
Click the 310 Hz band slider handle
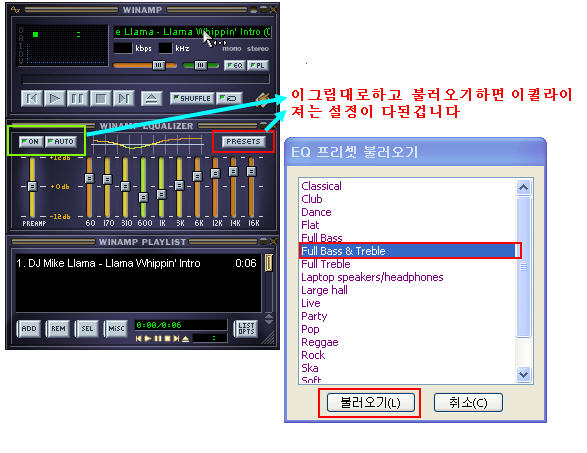coord(125,186)
